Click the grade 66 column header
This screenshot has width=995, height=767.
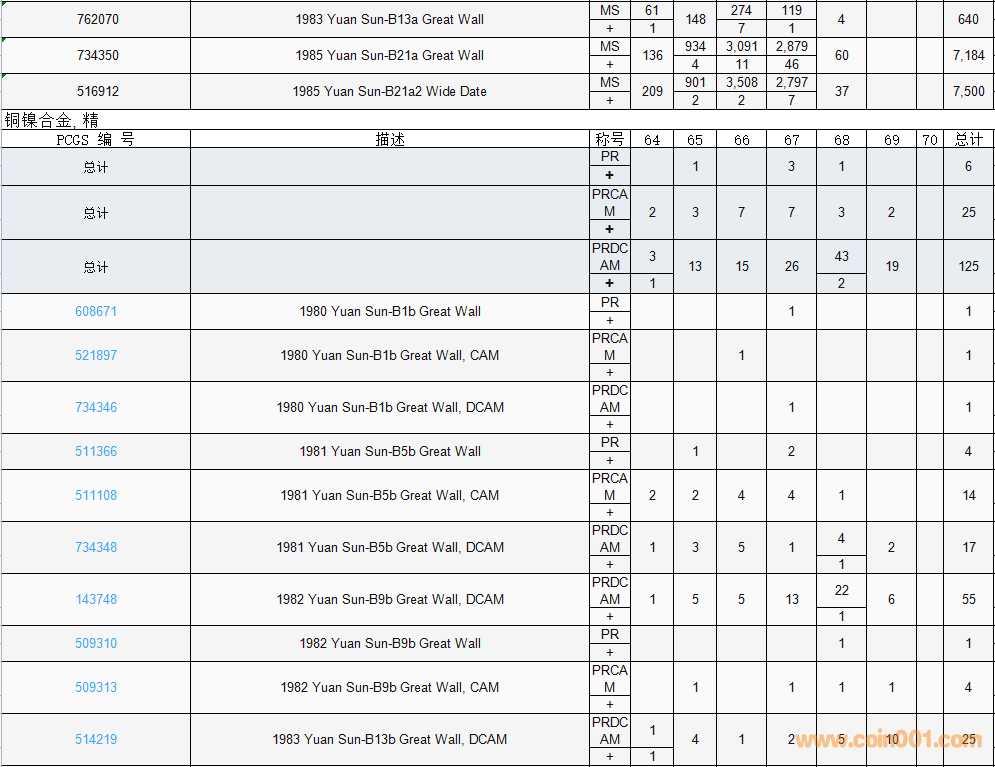(x=742, y=140)
